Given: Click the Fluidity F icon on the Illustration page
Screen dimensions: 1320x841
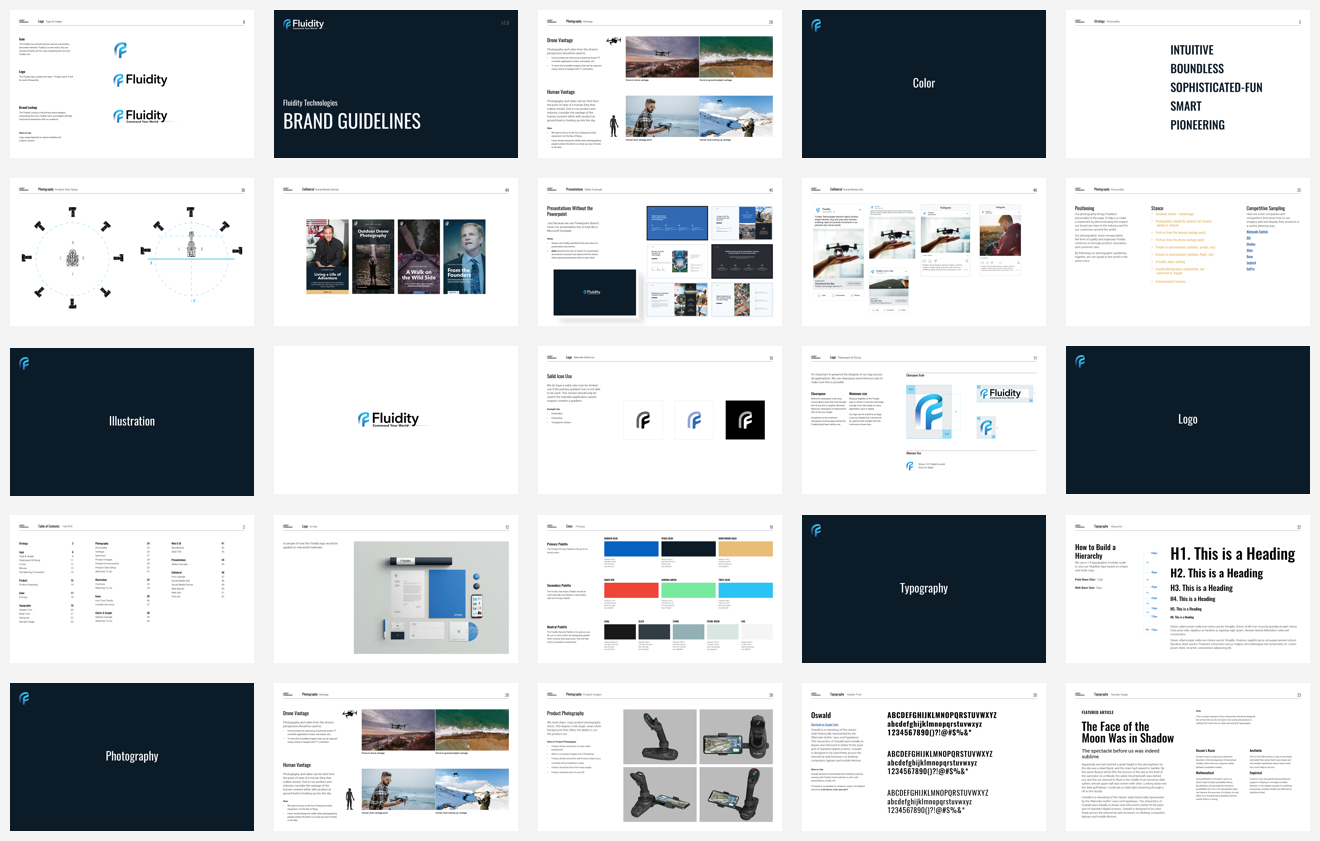Looking at the screenshot, I should (24, 362).
